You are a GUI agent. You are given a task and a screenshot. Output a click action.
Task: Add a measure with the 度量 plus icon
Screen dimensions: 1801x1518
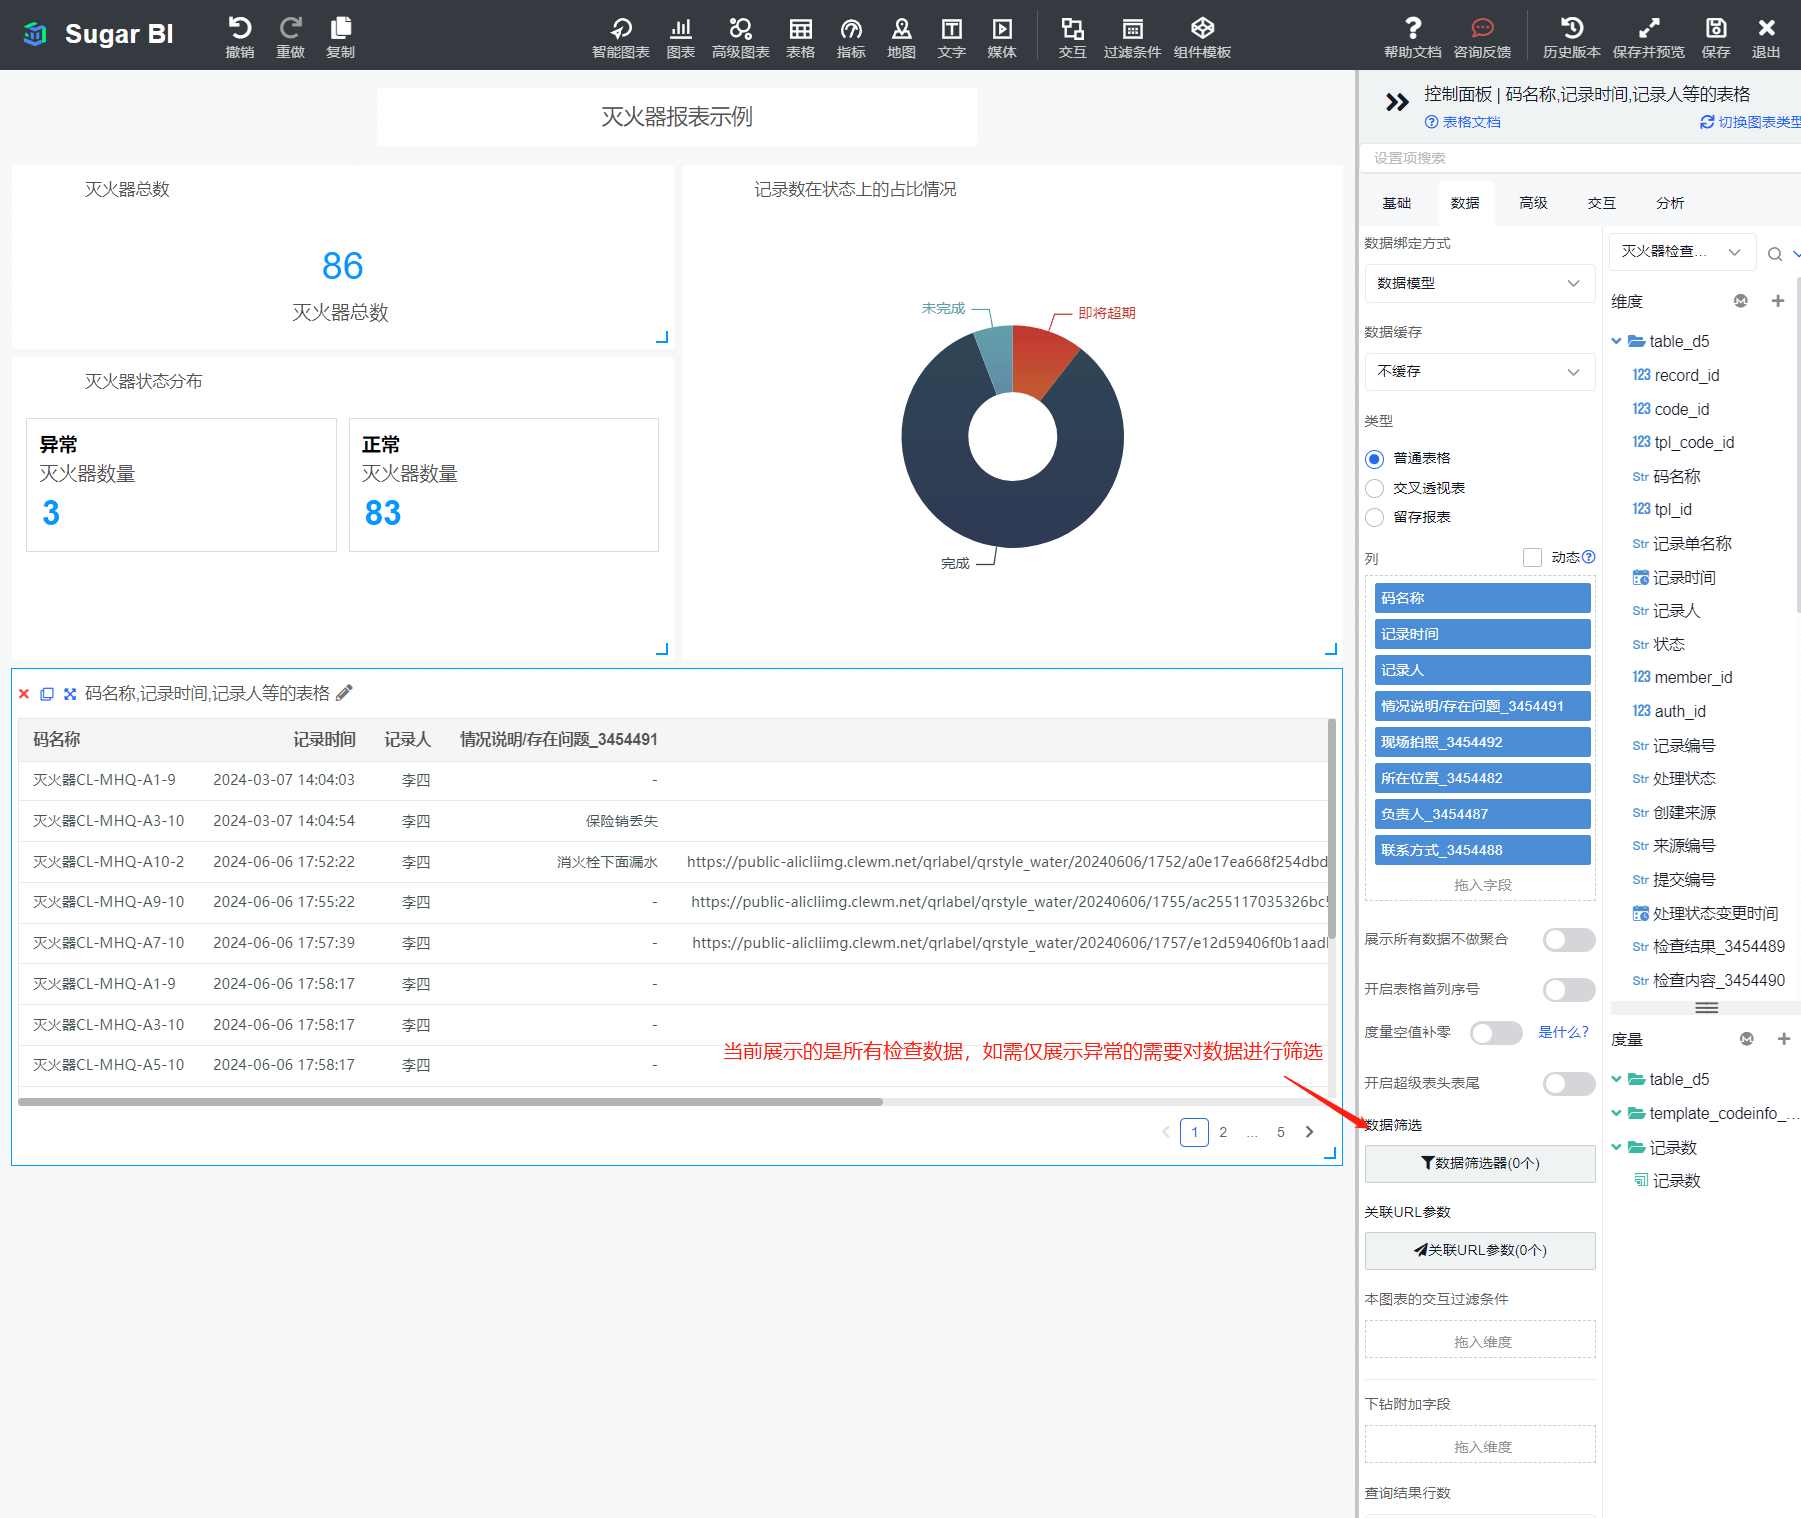point(1783,1039)
